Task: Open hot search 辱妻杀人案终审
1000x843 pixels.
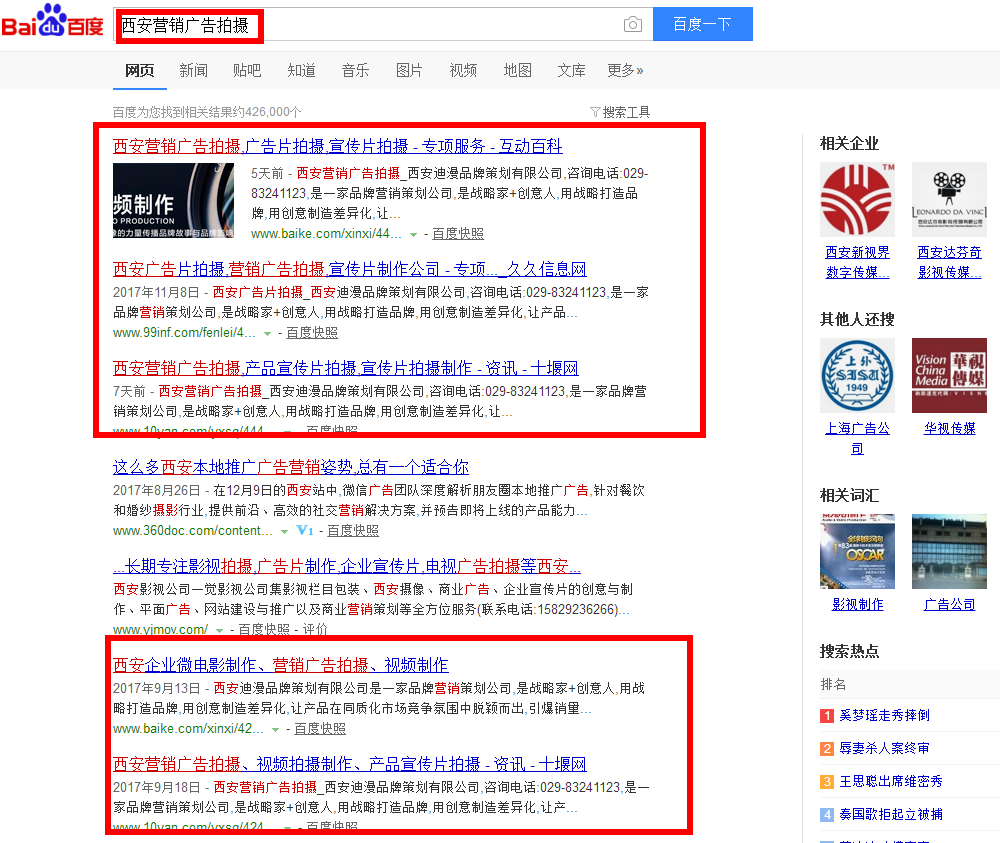Action: [x=884, y=749]
